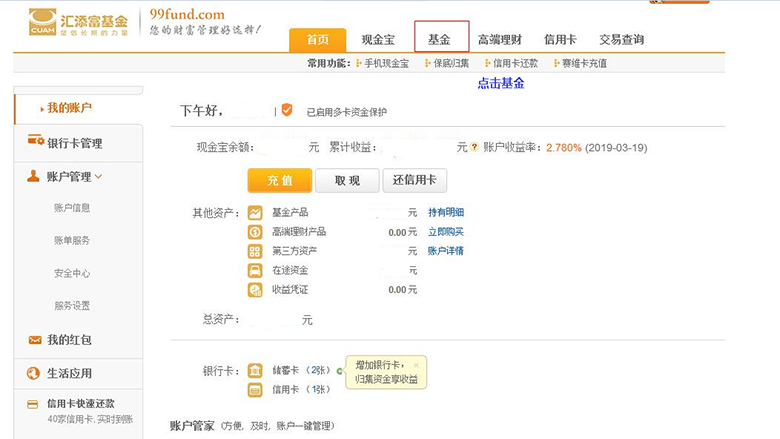This screenshot has width=780, height=439.
Task: Click the question mark near 账户收益率
Action: click(474, 148)
